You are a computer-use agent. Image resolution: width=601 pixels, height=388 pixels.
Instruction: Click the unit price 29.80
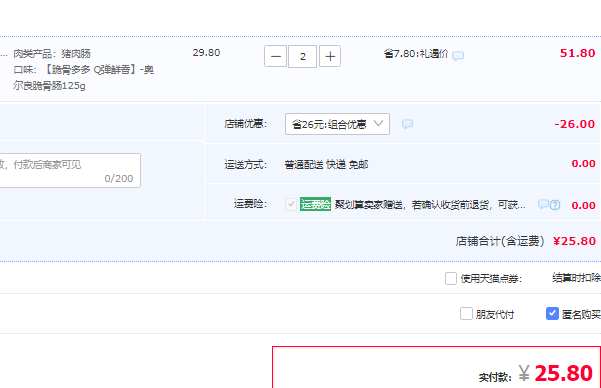206,53
